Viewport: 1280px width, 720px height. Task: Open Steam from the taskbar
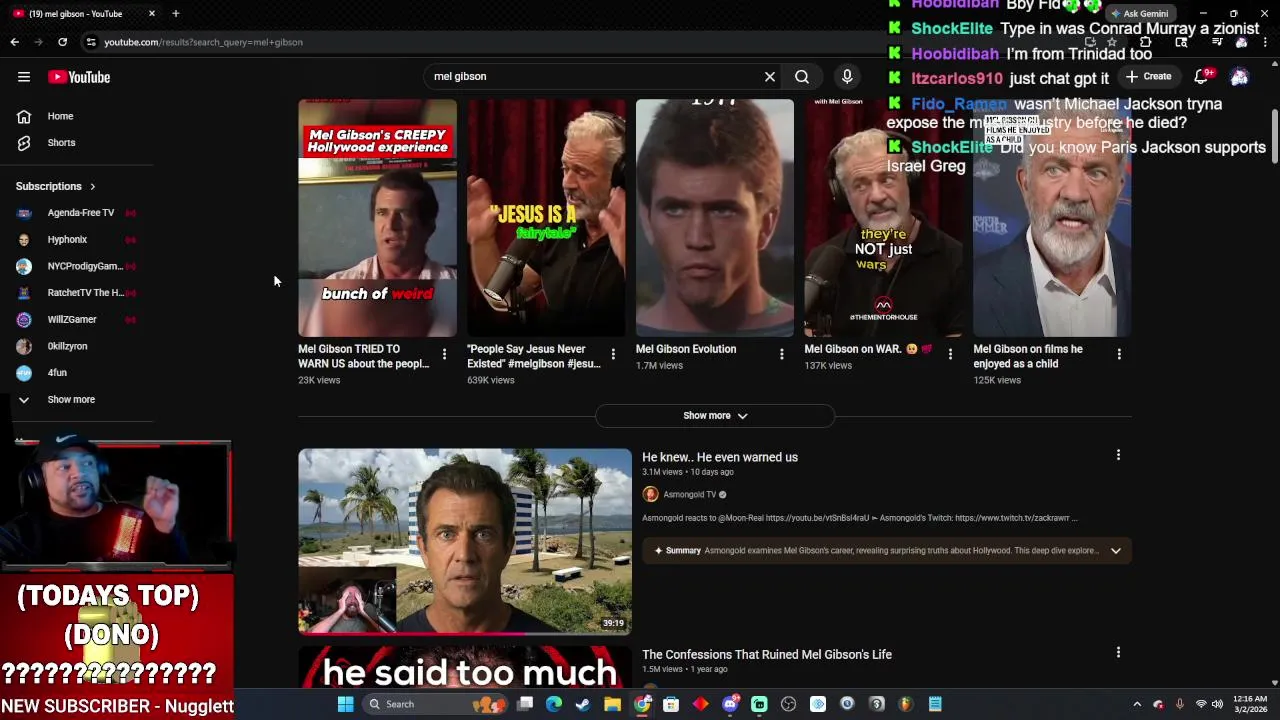point(583,704)
